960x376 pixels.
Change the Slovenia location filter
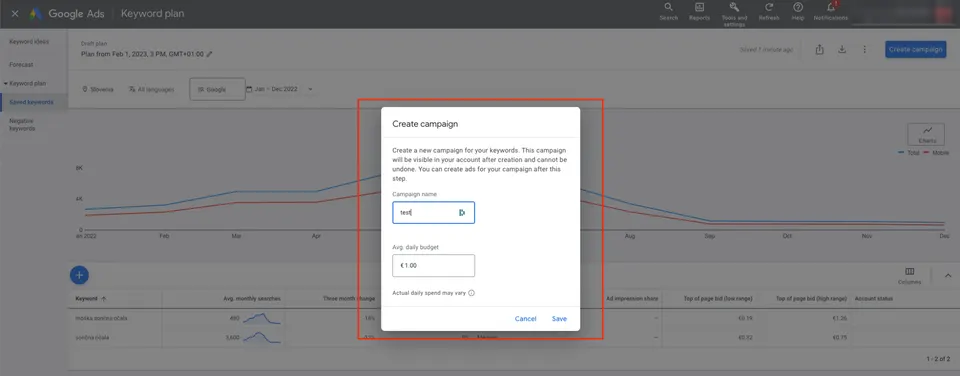98,89
